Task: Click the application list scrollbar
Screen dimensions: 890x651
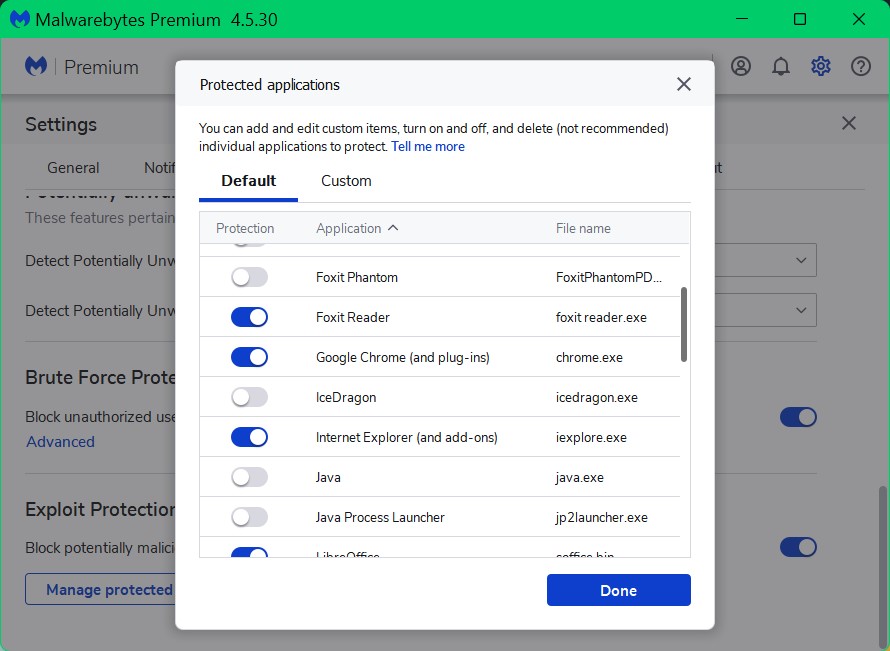Action: [x=684, y=325]
